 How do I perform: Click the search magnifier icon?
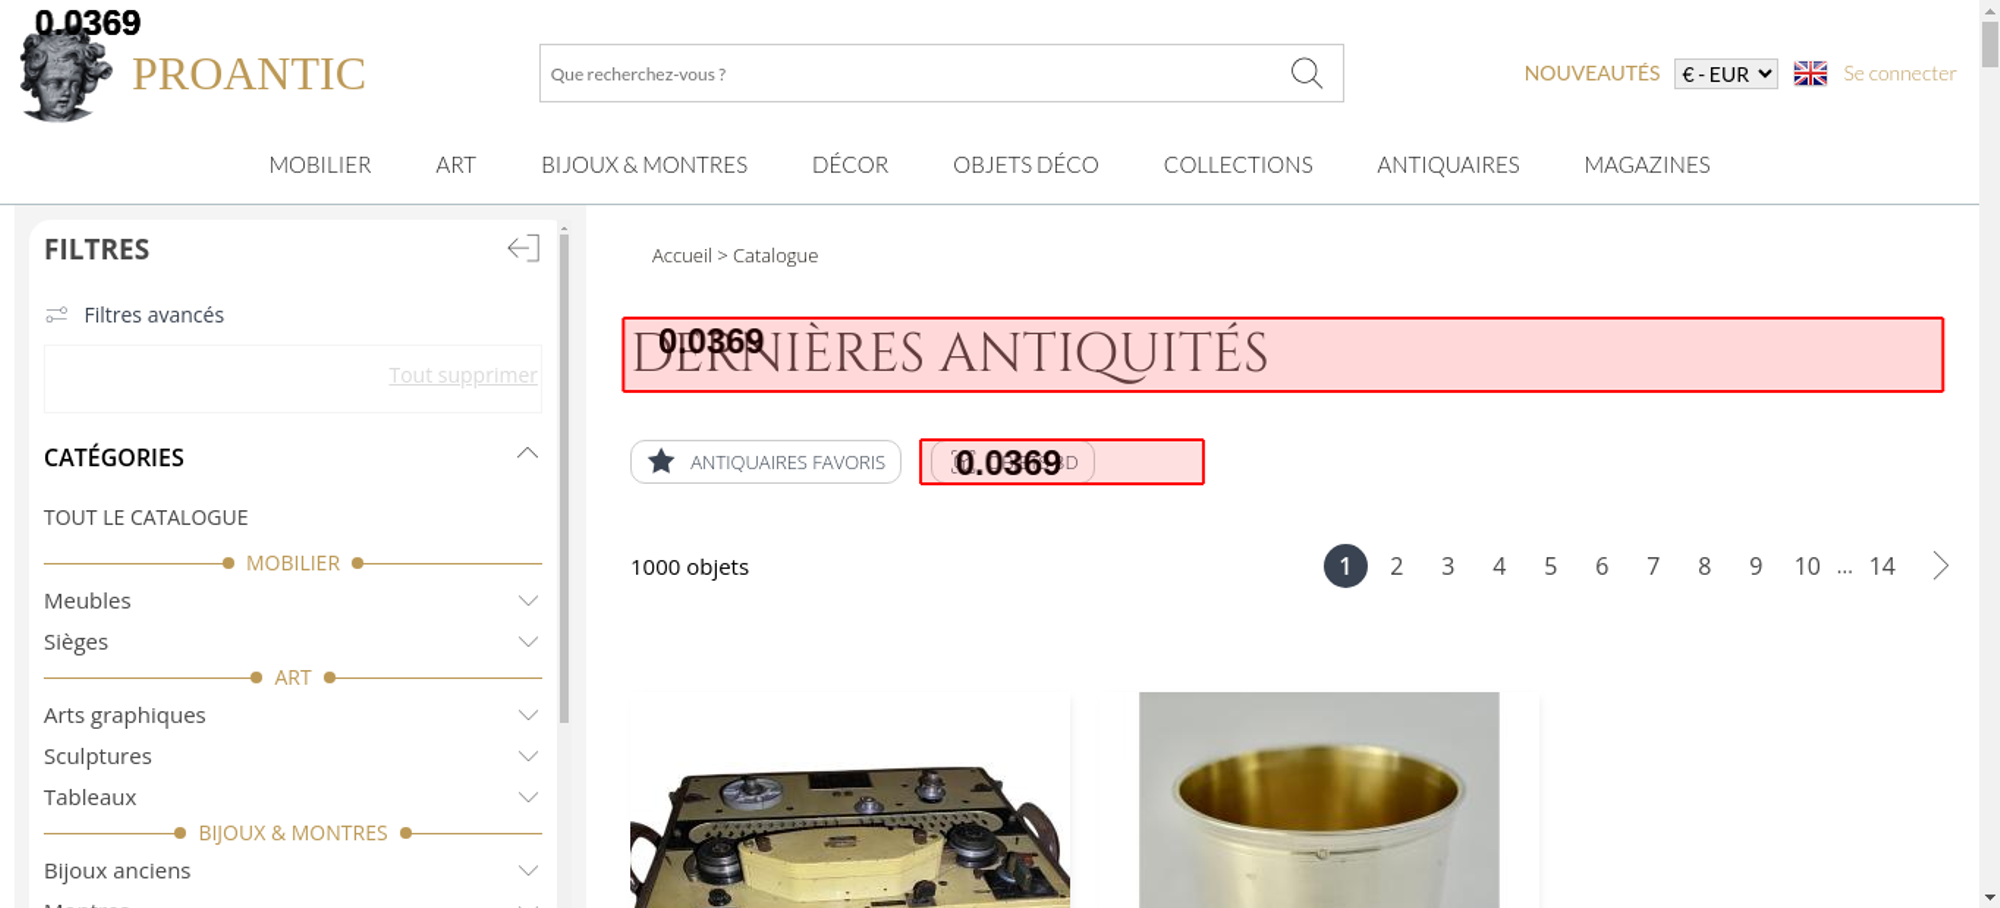pyautogui.click(x=1306, y=73)
